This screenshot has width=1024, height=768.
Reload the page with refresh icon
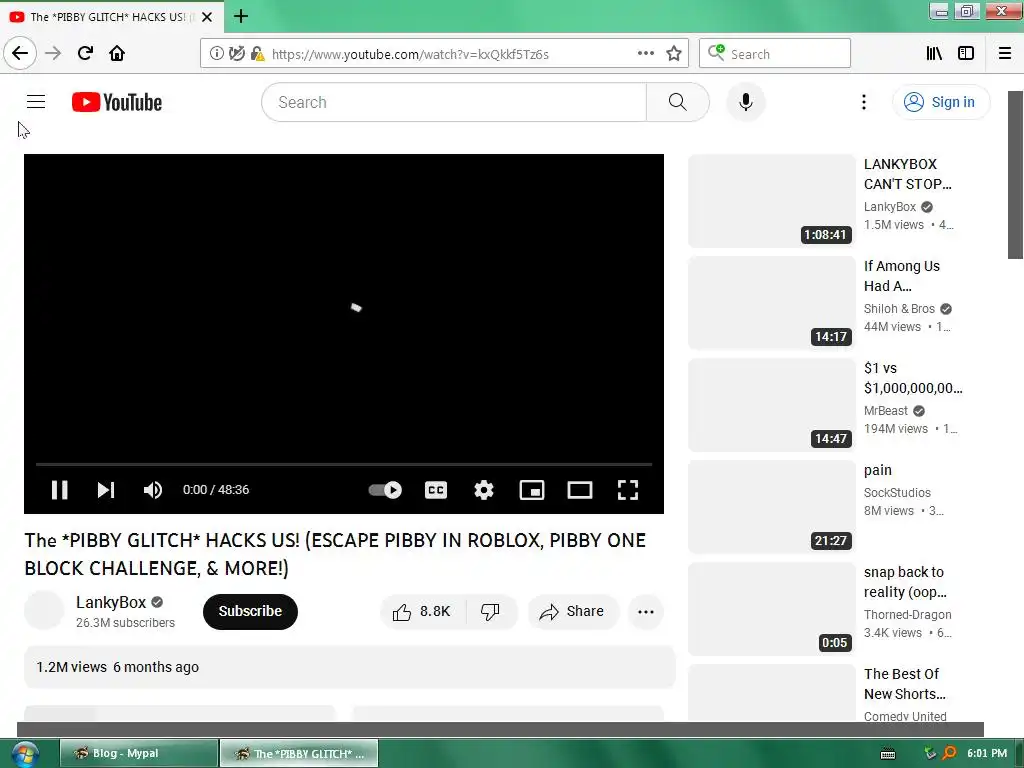(x=85, y=53)
